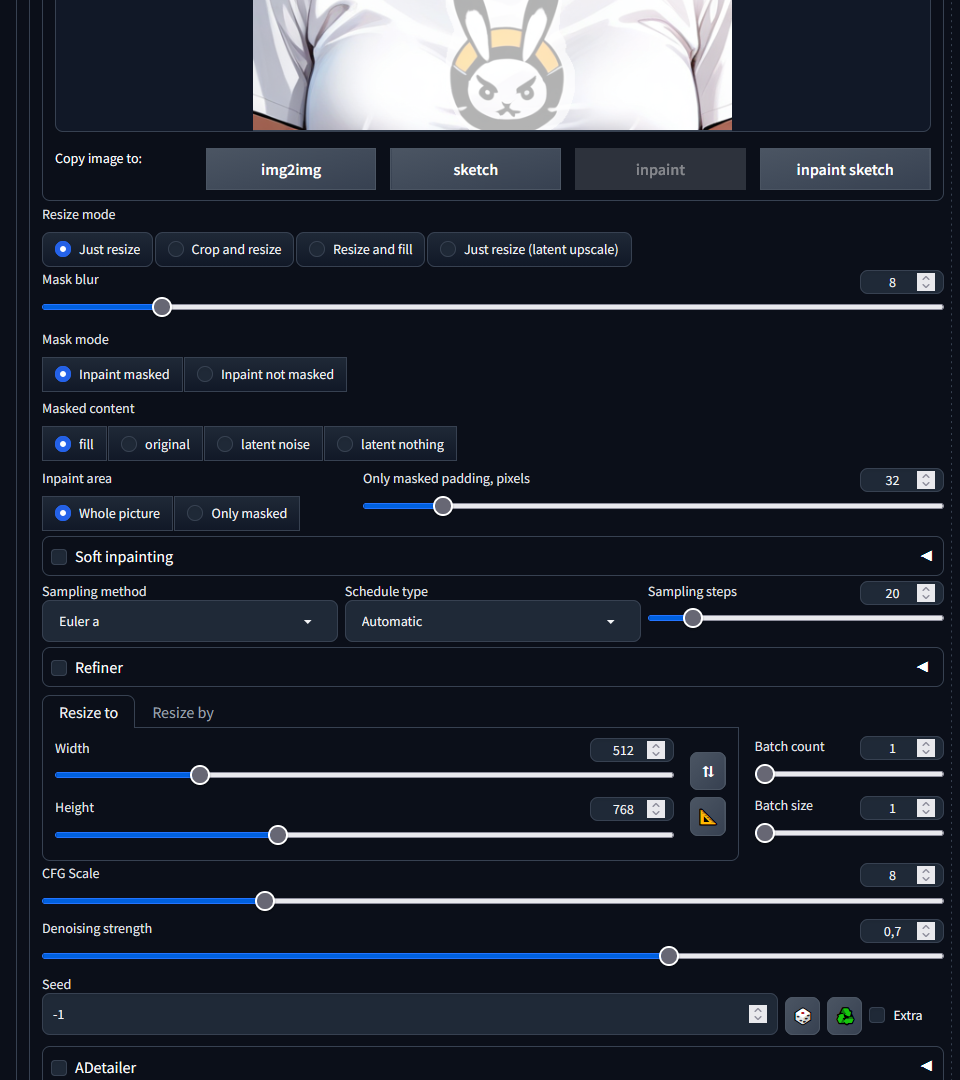960x1080 pixels.
Task: Send image to inpaint sketch
Action: pos(845,169)
